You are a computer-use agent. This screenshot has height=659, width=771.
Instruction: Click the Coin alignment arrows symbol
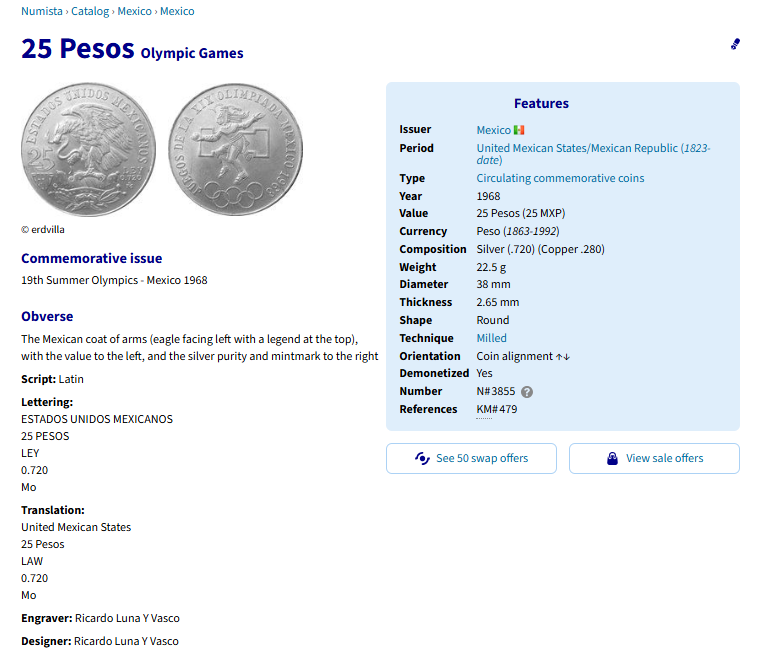(563, 356)
